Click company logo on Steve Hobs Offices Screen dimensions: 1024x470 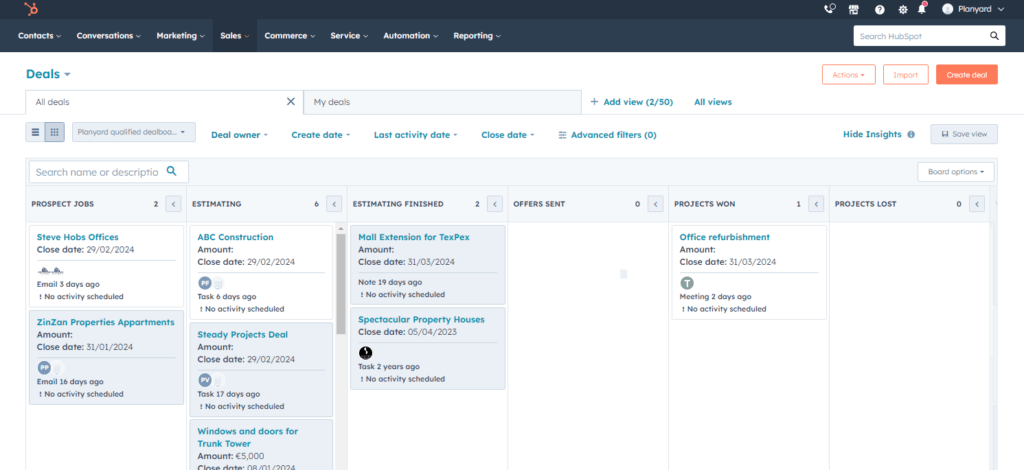pos(50,270)
